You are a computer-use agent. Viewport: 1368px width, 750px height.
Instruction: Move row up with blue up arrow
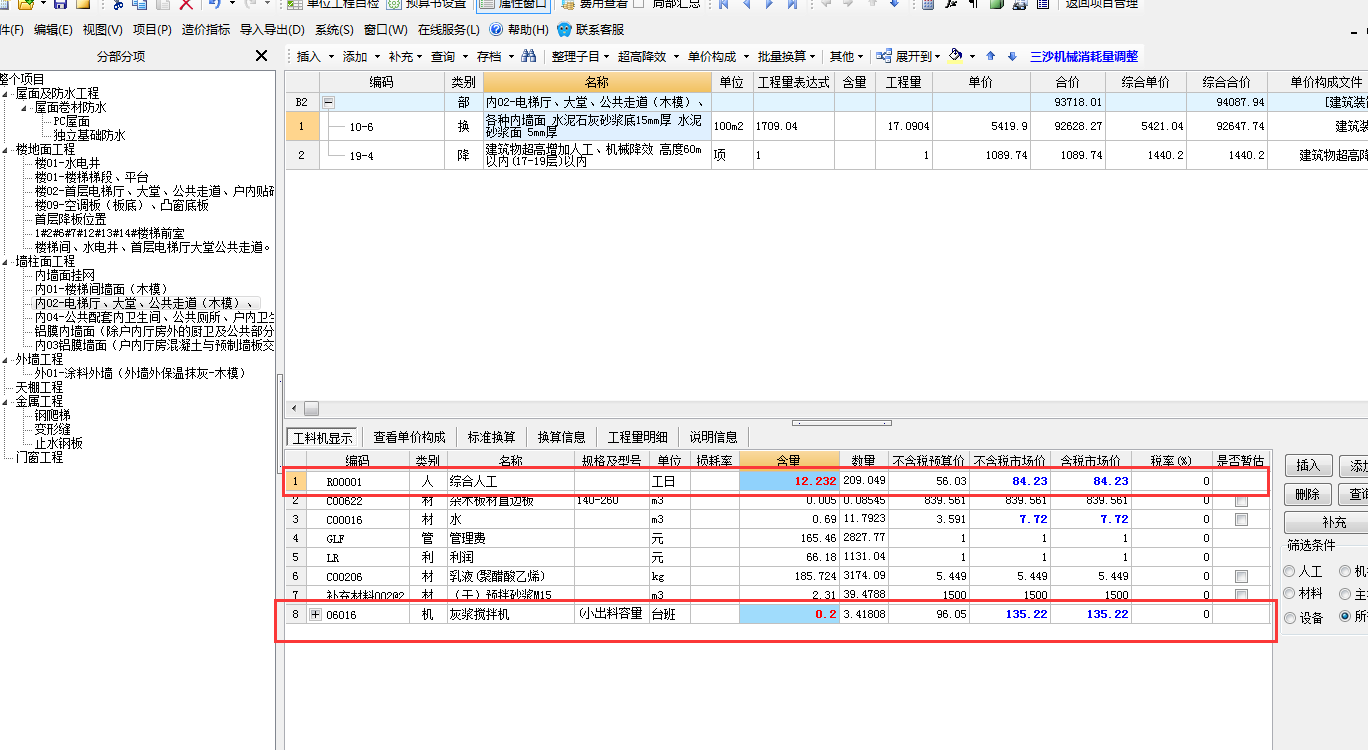[x=991, y=56]
